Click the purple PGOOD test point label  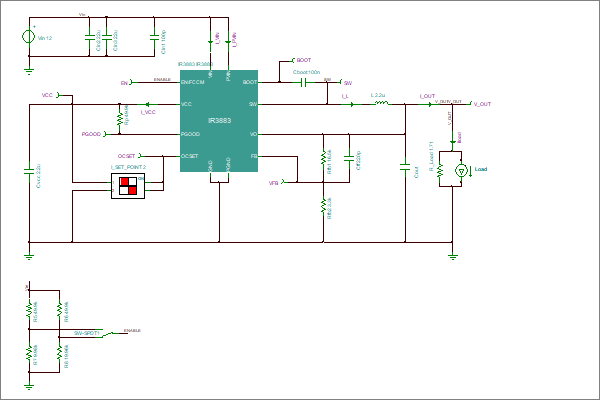[91, 134]
